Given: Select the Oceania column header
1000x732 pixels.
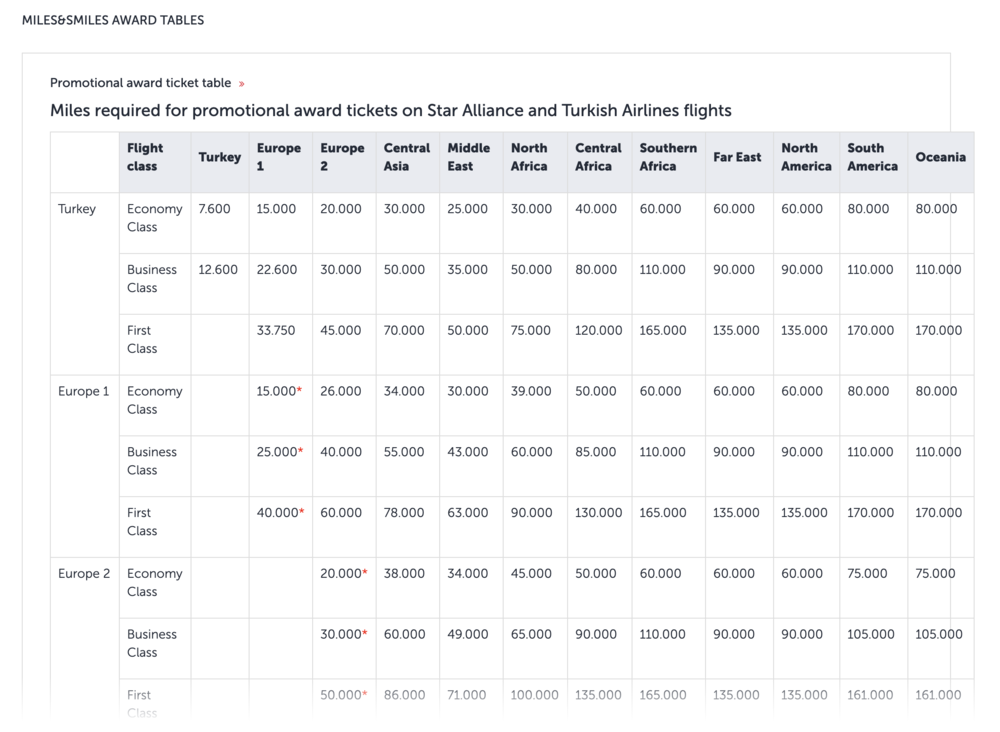Looking at the screenshot, I should [x=940, y=157].
